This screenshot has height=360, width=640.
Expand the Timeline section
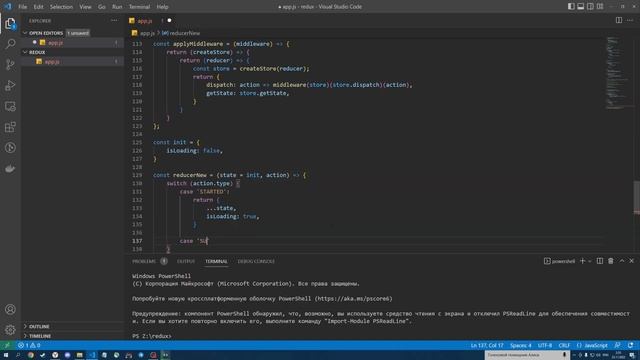point(40,336)
